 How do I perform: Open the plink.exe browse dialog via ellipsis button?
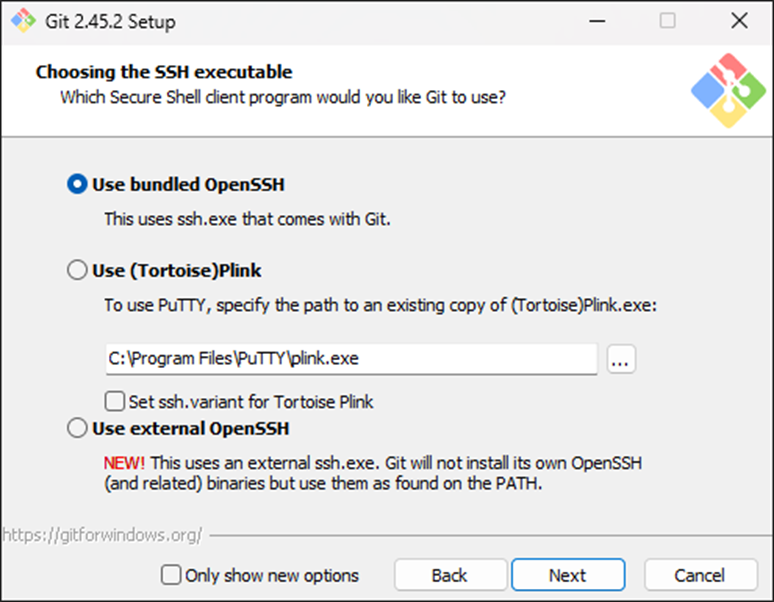pos(621,359)
